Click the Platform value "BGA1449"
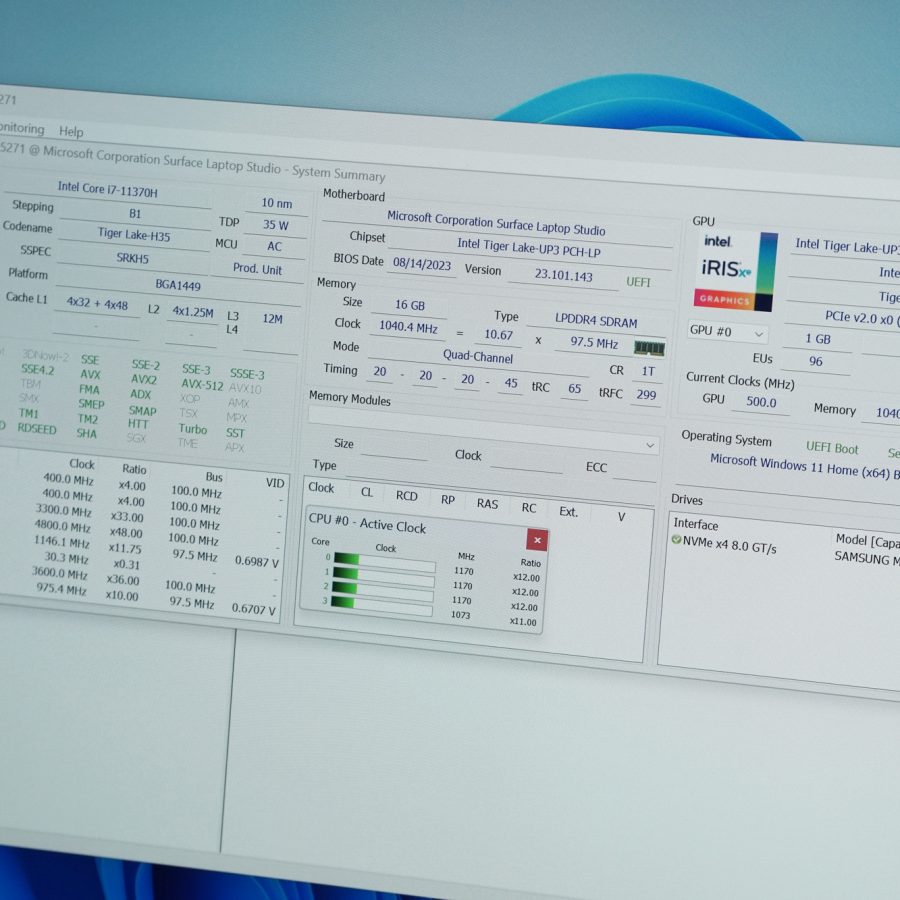 click(x=178, y=285)
